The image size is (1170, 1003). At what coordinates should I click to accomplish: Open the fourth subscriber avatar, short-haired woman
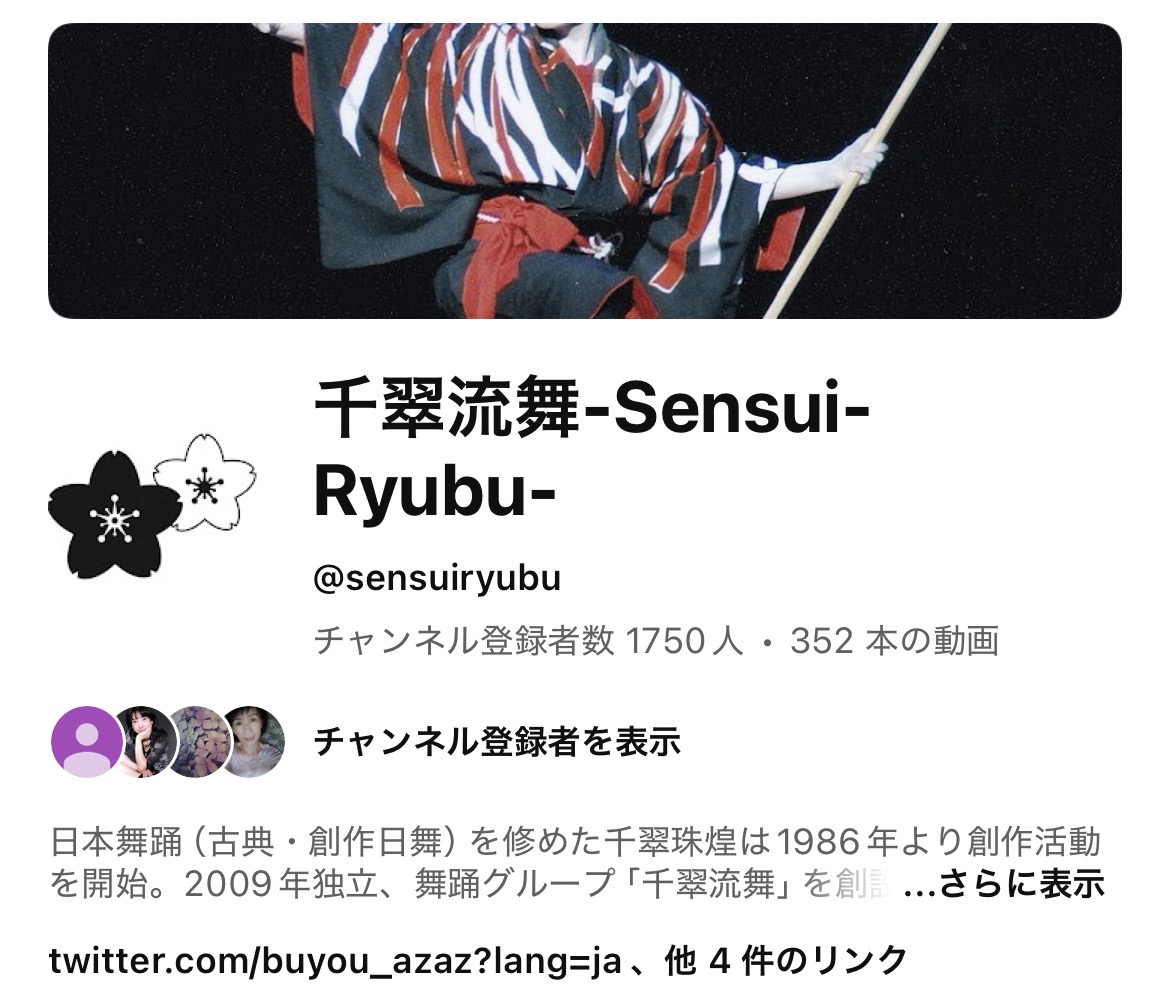(252, 742)
